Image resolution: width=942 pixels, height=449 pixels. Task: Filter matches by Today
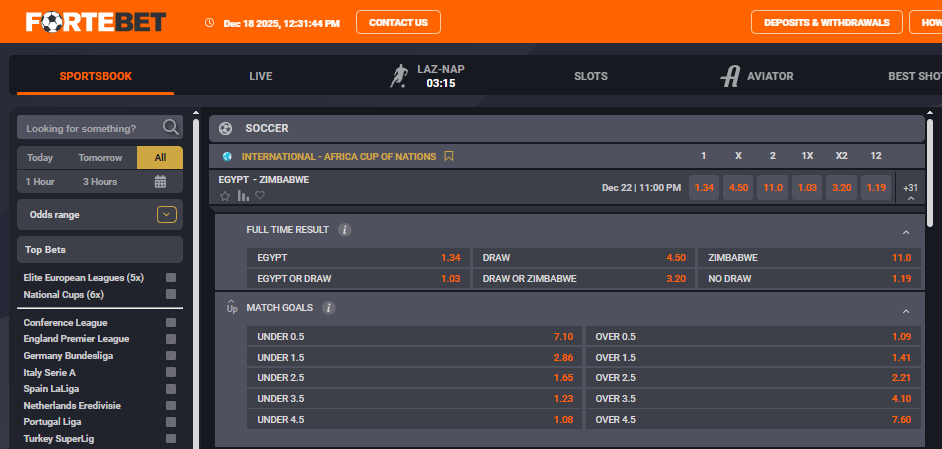[40, 157]
